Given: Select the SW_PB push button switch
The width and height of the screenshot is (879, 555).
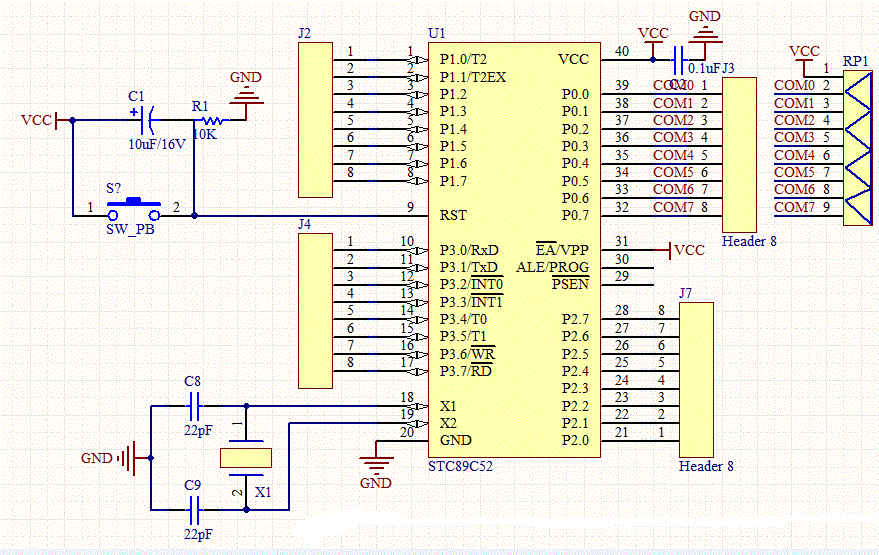Looking at the screenshot, I should 134,211.
